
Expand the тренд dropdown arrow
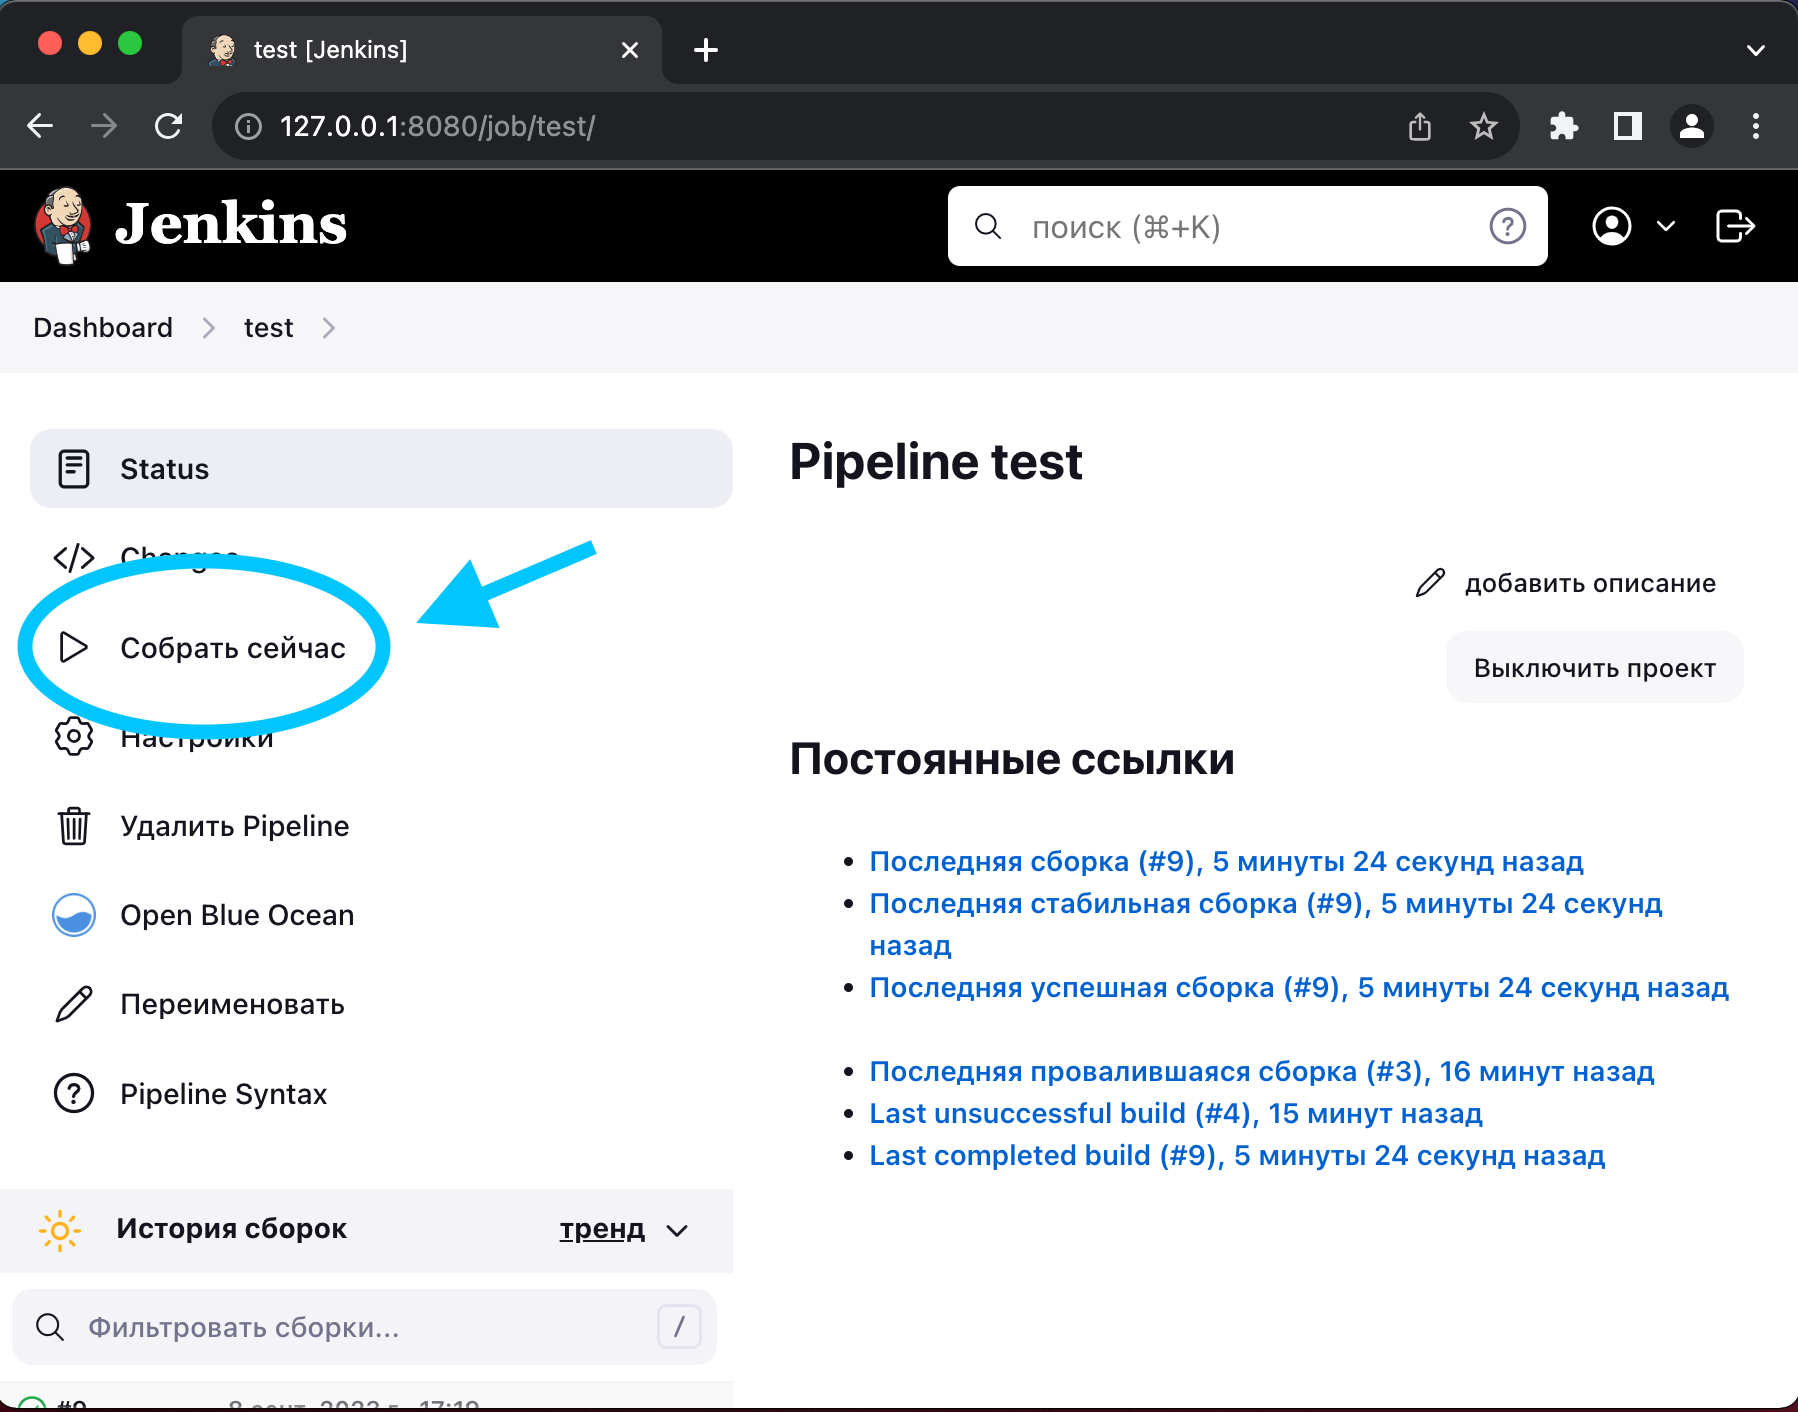(x=677, y=1230)
